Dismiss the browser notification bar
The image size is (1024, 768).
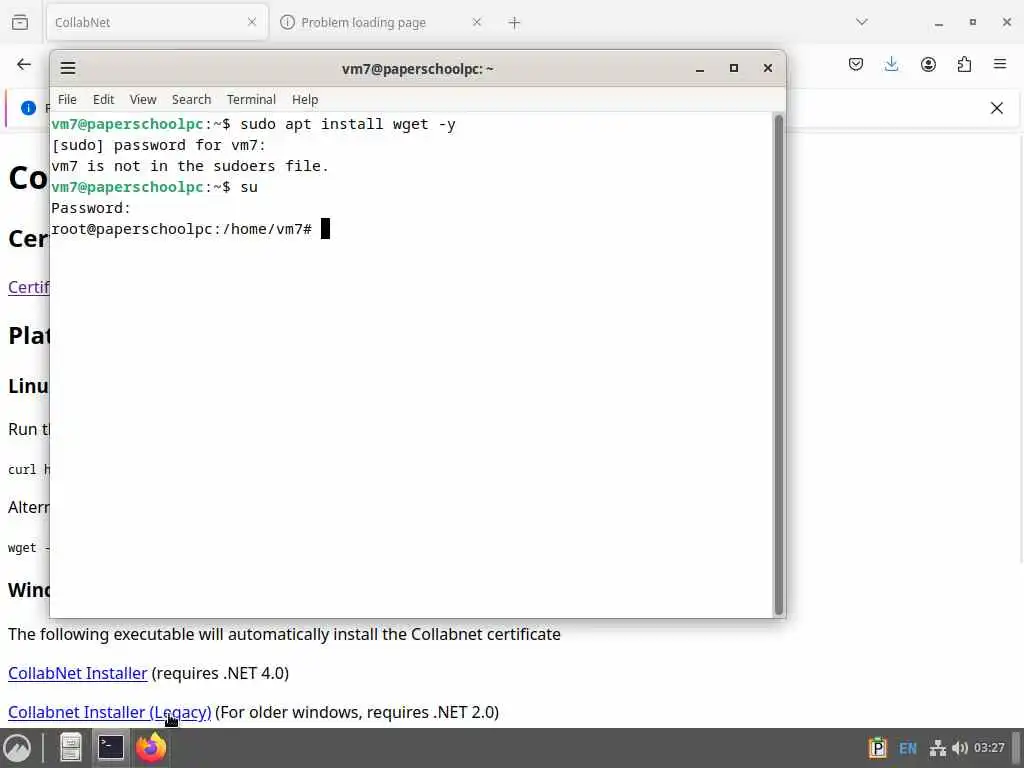click(997, 108)
